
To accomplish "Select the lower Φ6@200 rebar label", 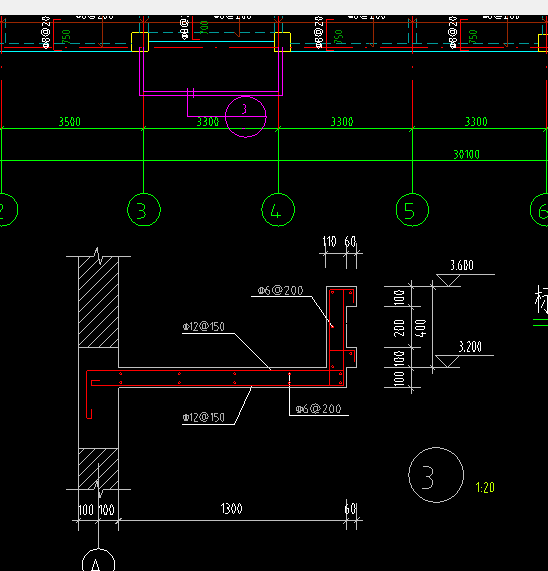I will tap(319, 409).
